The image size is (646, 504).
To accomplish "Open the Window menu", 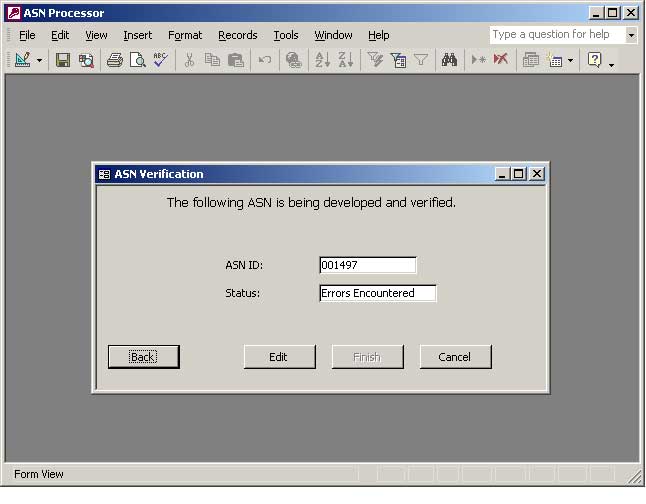I will click(333, 35).
